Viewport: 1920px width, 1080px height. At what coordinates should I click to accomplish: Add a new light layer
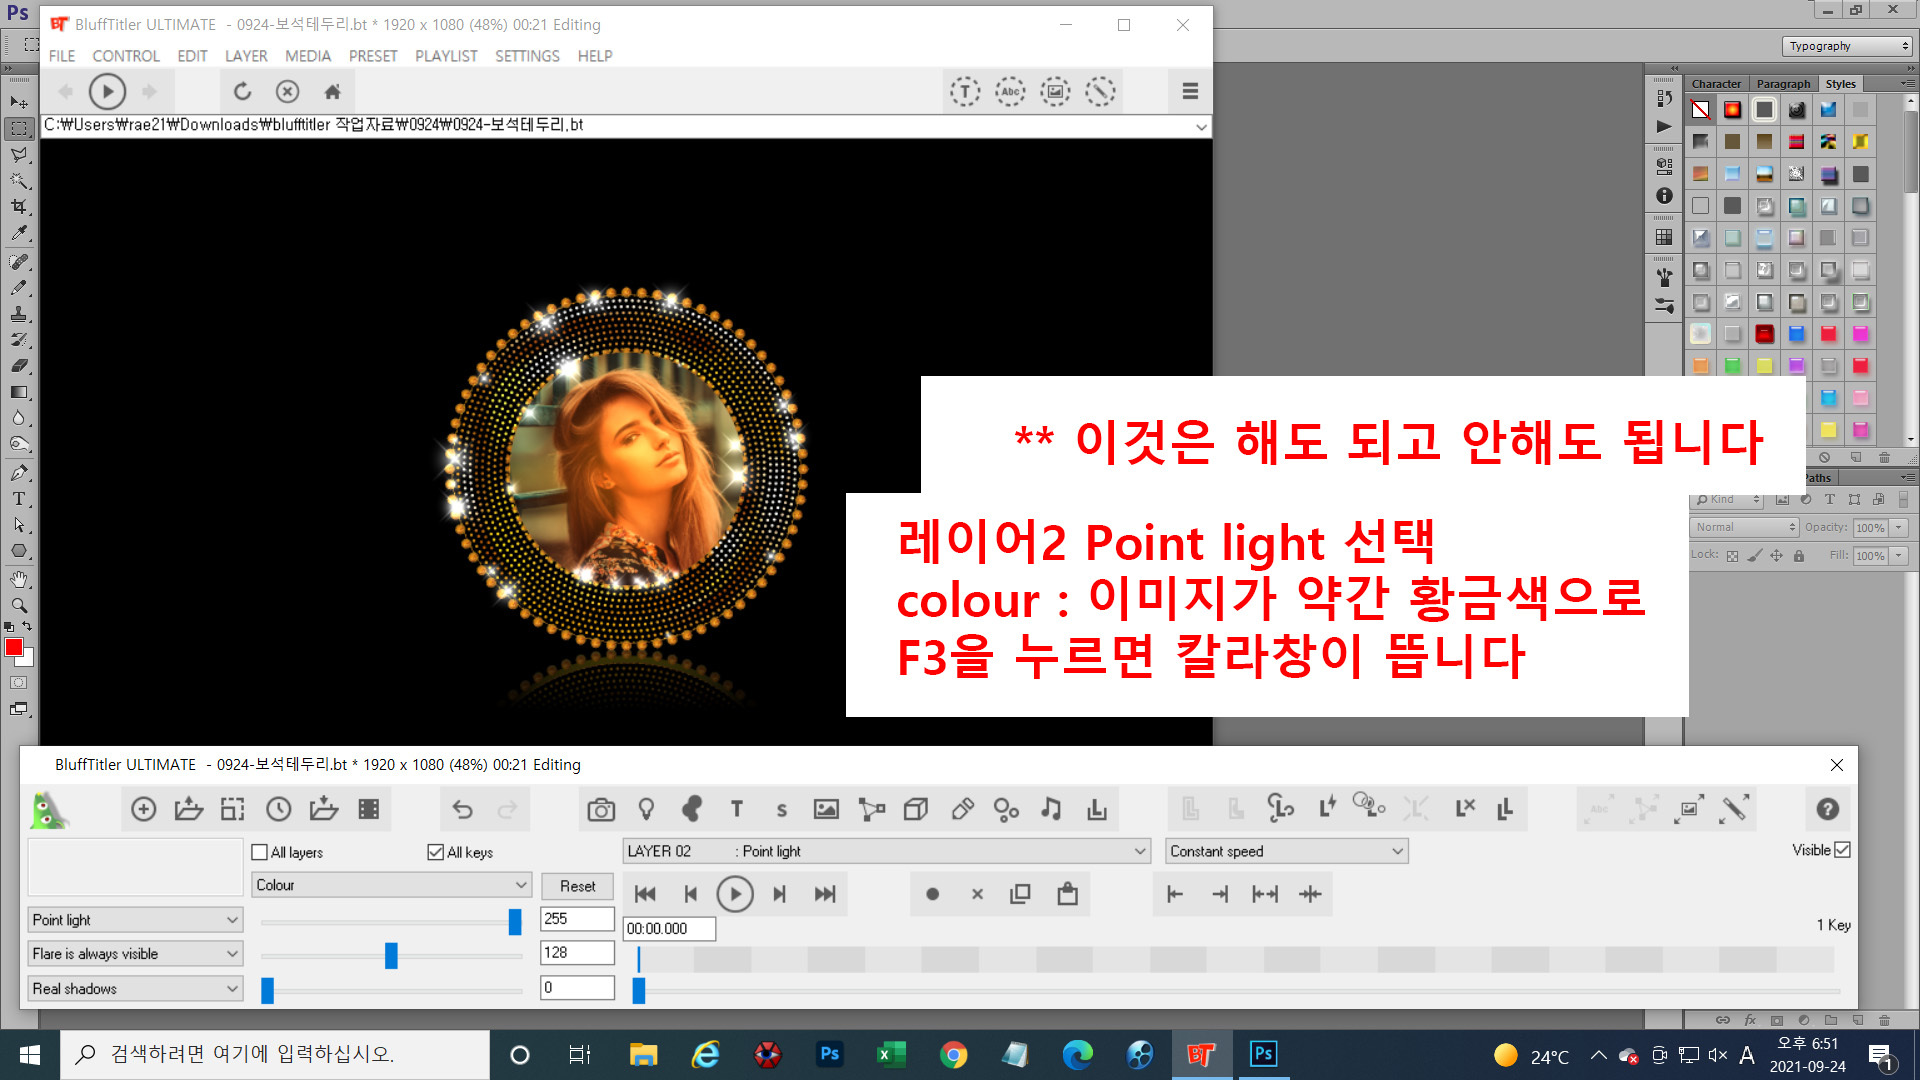[646, 809]
